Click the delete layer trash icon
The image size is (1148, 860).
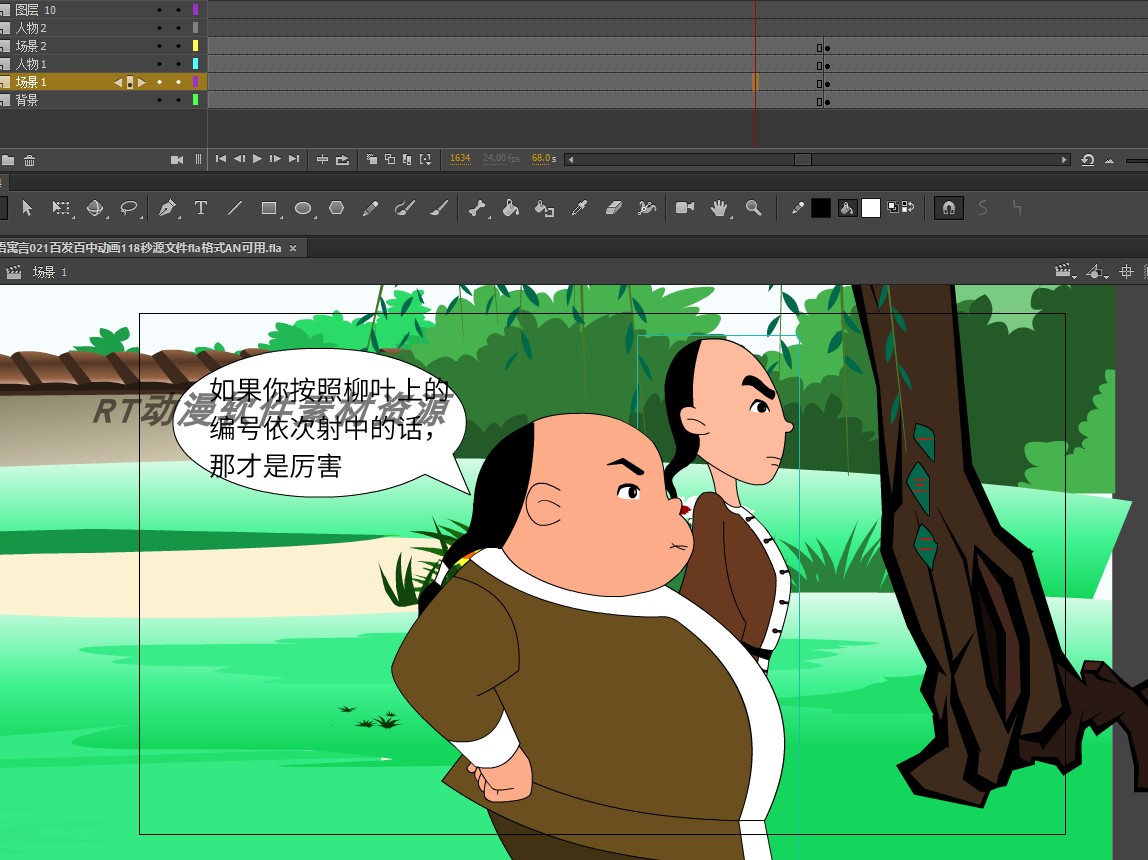(x=29, y=160)
